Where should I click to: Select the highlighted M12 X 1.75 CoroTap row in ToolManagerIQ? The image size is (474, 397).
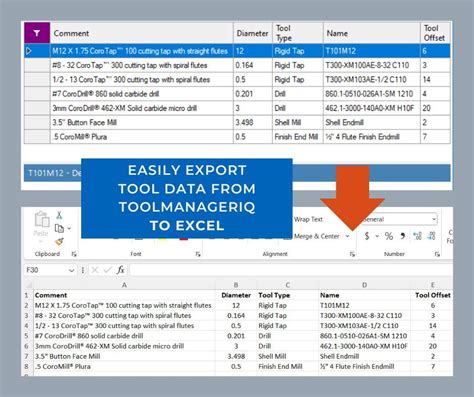[237, 51]
